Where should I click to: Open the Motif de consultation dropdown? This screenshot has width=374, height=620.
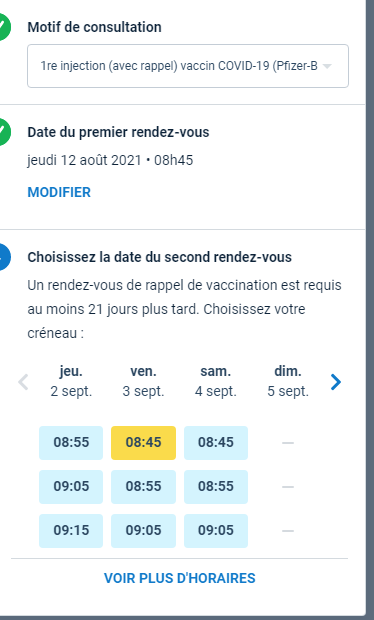pyautogui.click(x=188, y=66)
